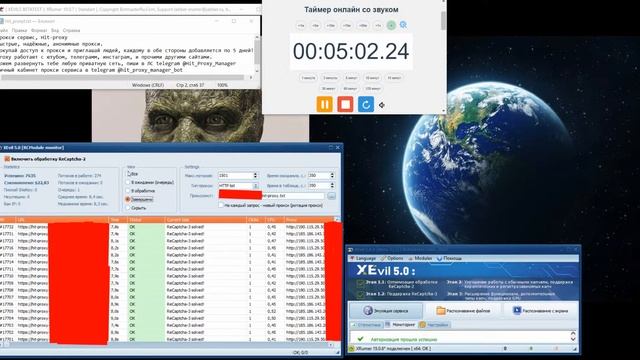Click the service emulation globe button

pos(386,311)
